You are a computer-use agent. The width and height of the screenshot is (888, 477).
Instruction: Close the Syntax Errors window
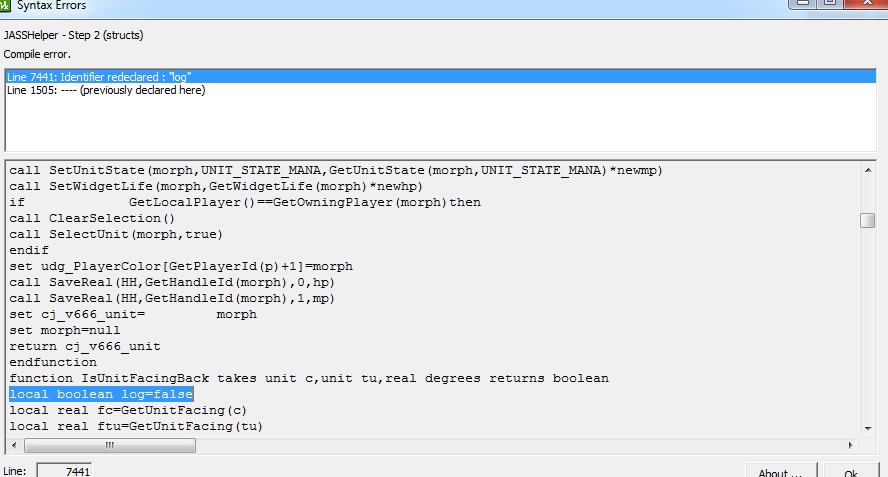[865, 3]
